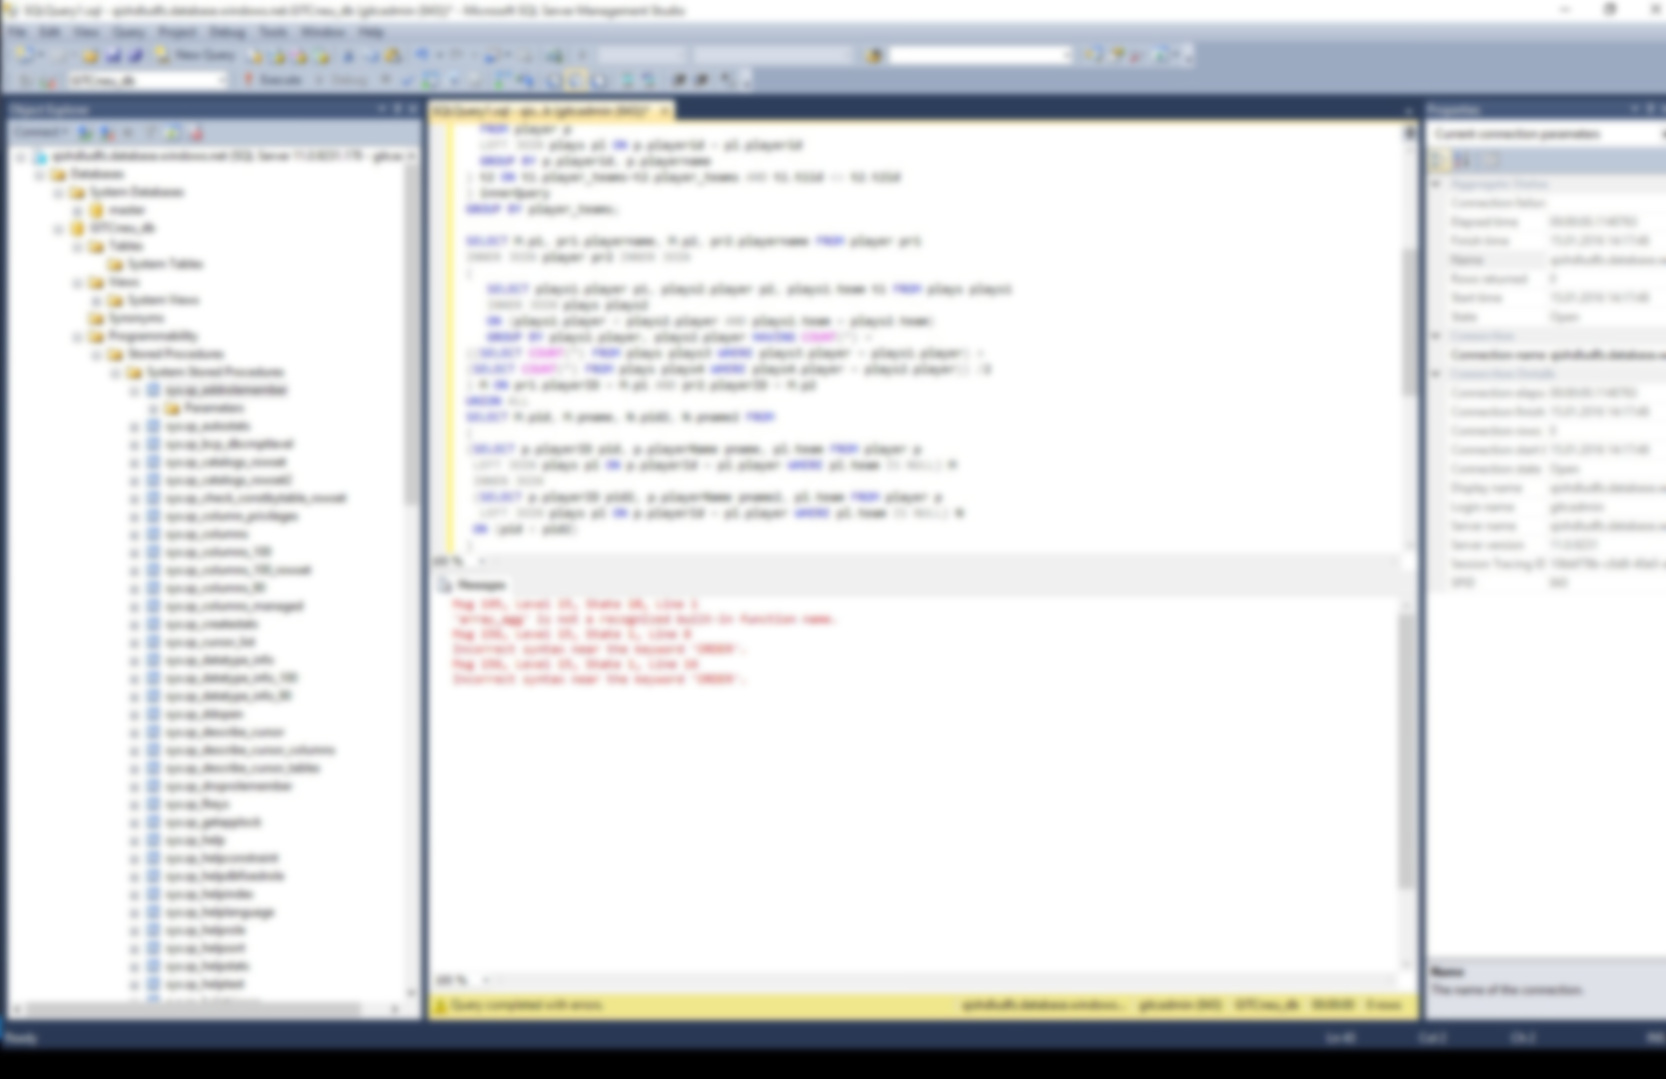Image resolution: width=1666 pixels, height=1079 pixels.
Task: Collapse the Programmability folder node
Action: (x=77, y=336)
